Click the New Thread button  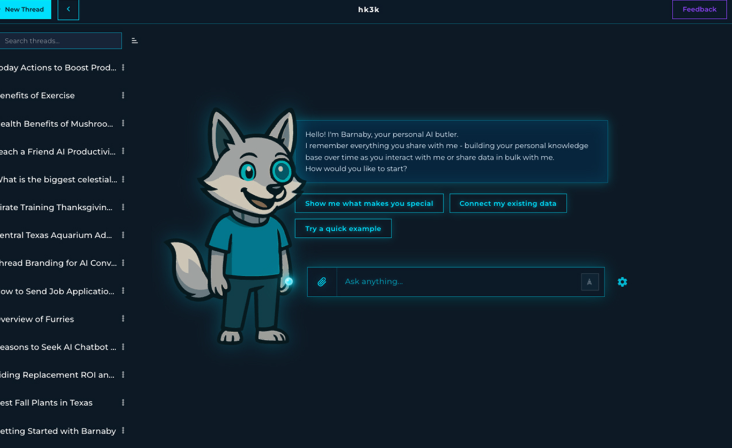click(x=24, y=9)
